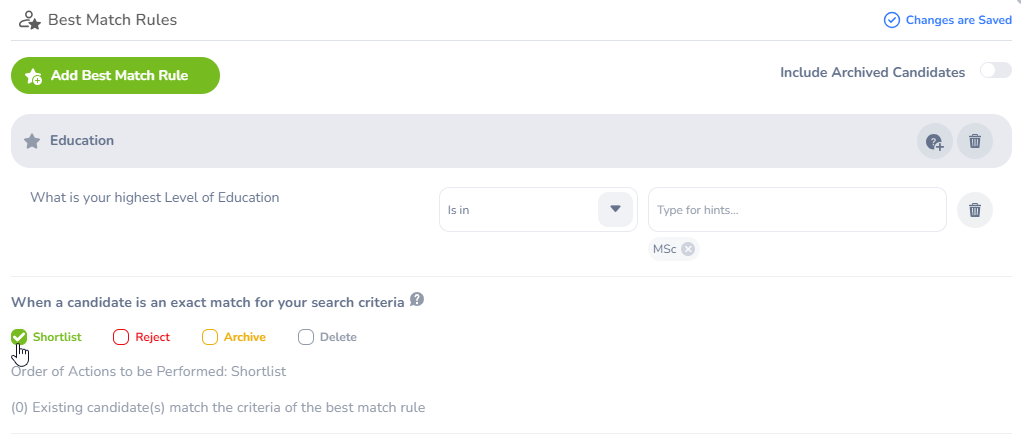Image resolution: width=1021 pixels, height=446 pixels.
Task: Select the MSc tag chip label
Action: [x=664, y=249]
